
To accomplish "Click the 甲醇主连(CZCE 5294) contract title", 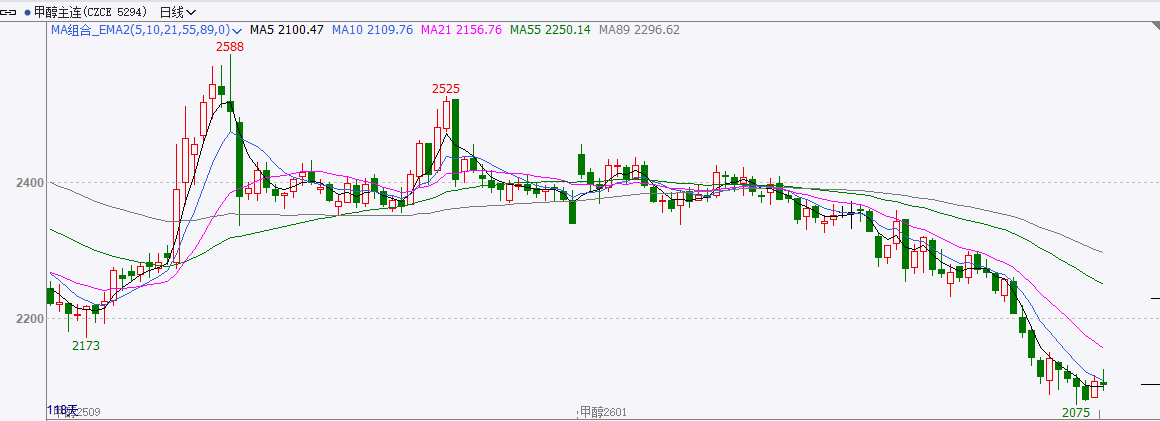I will pyautogui.click(x=91, y=12).
